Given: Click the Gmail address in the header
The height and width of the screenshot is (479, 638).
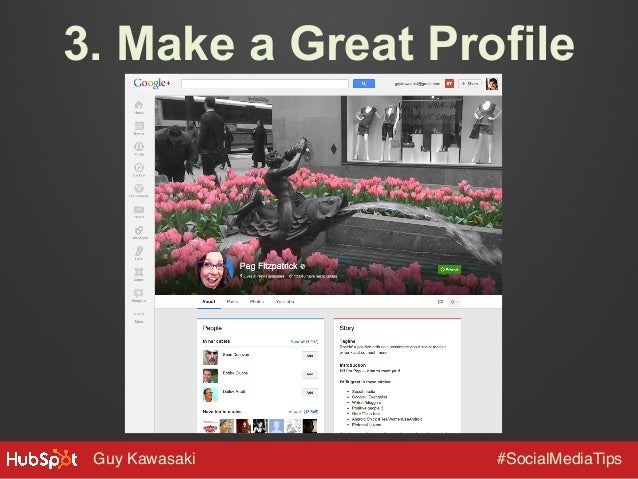Looking at the screenshot, I should tap(417, 83).
